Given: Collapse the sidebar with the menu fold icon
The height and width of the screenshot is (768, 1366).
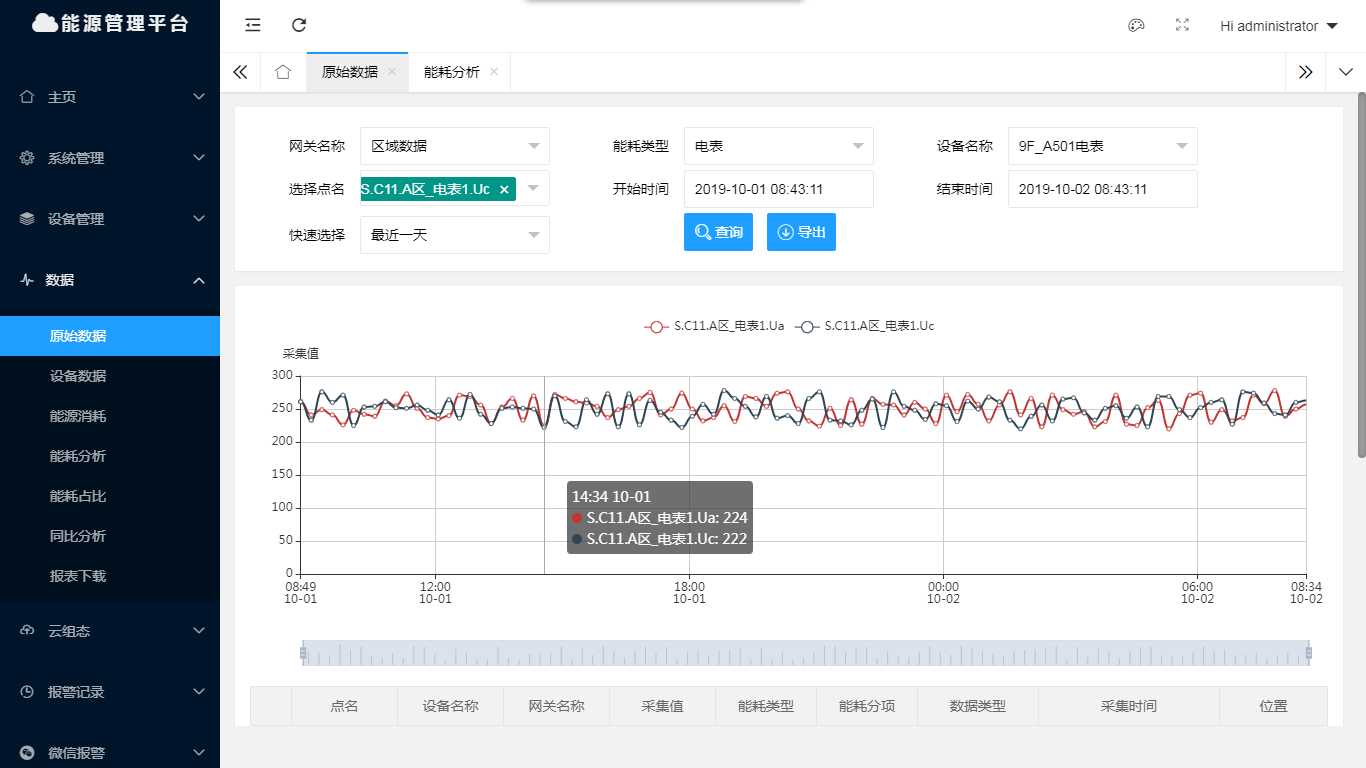Looking at the screenshot, I should coord(253,26).
